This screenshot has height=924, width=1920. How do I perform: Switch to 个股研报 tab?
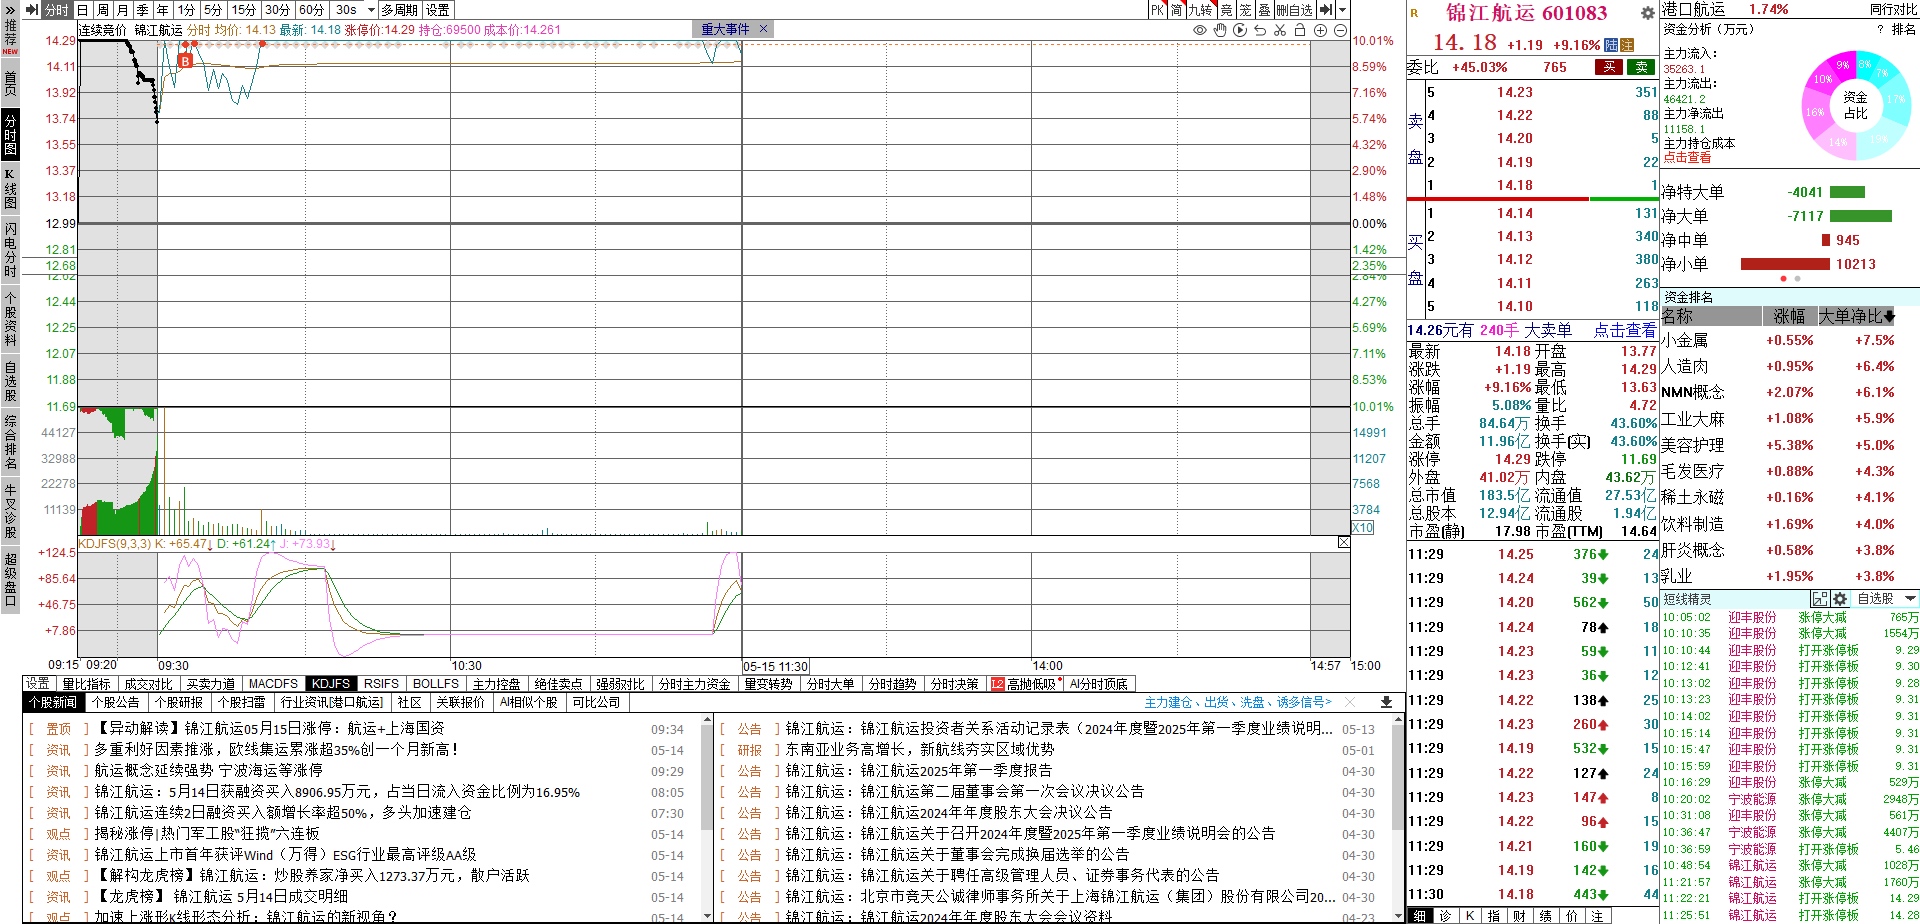coord(179,703)
